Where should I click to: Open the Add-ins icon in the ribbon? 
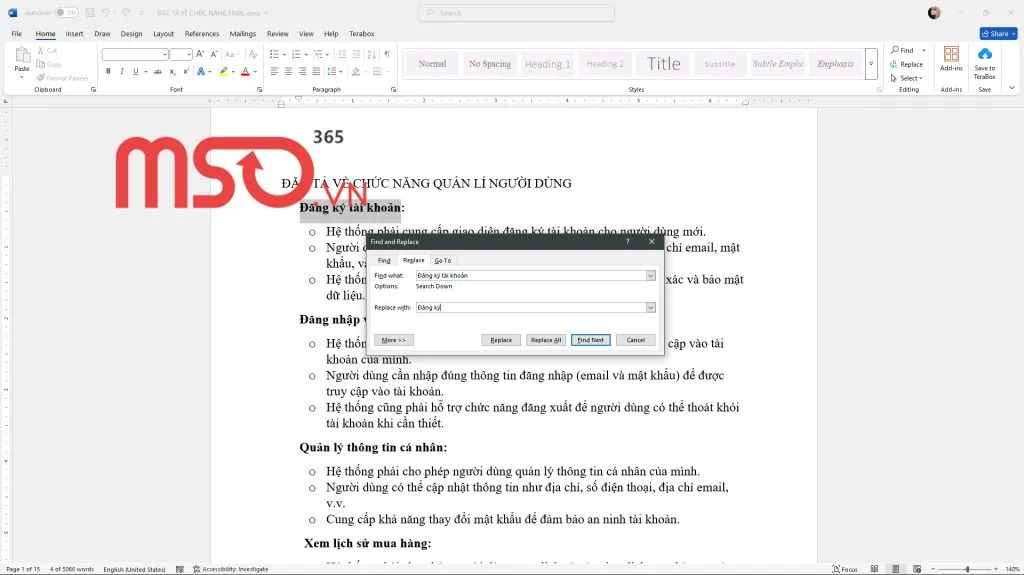point(951,60)
